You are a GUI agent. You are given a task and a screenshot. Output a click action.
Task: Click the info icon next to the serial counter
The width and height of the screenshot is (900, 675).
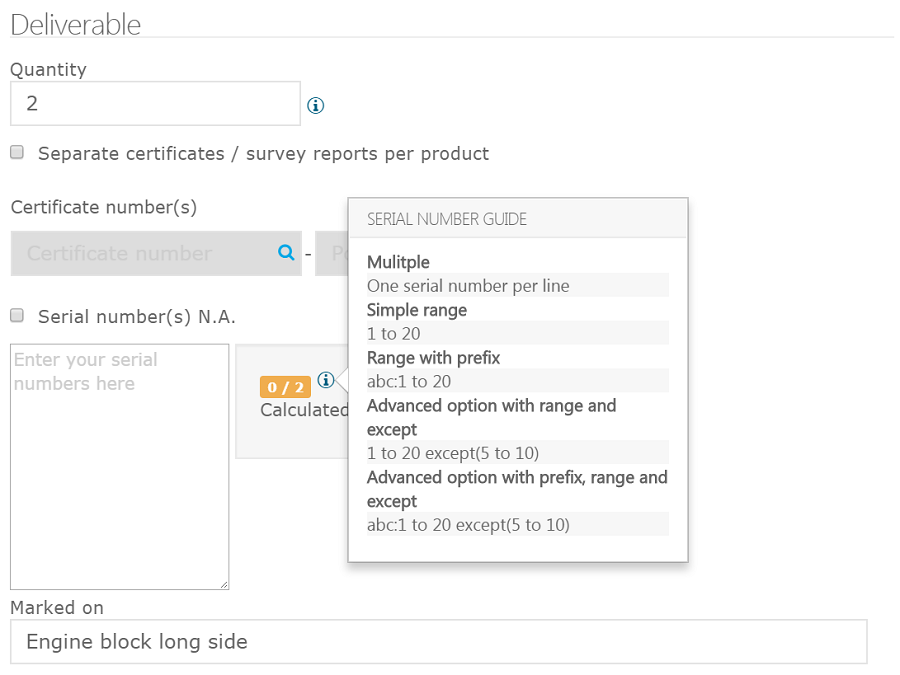tap(325, 379)
